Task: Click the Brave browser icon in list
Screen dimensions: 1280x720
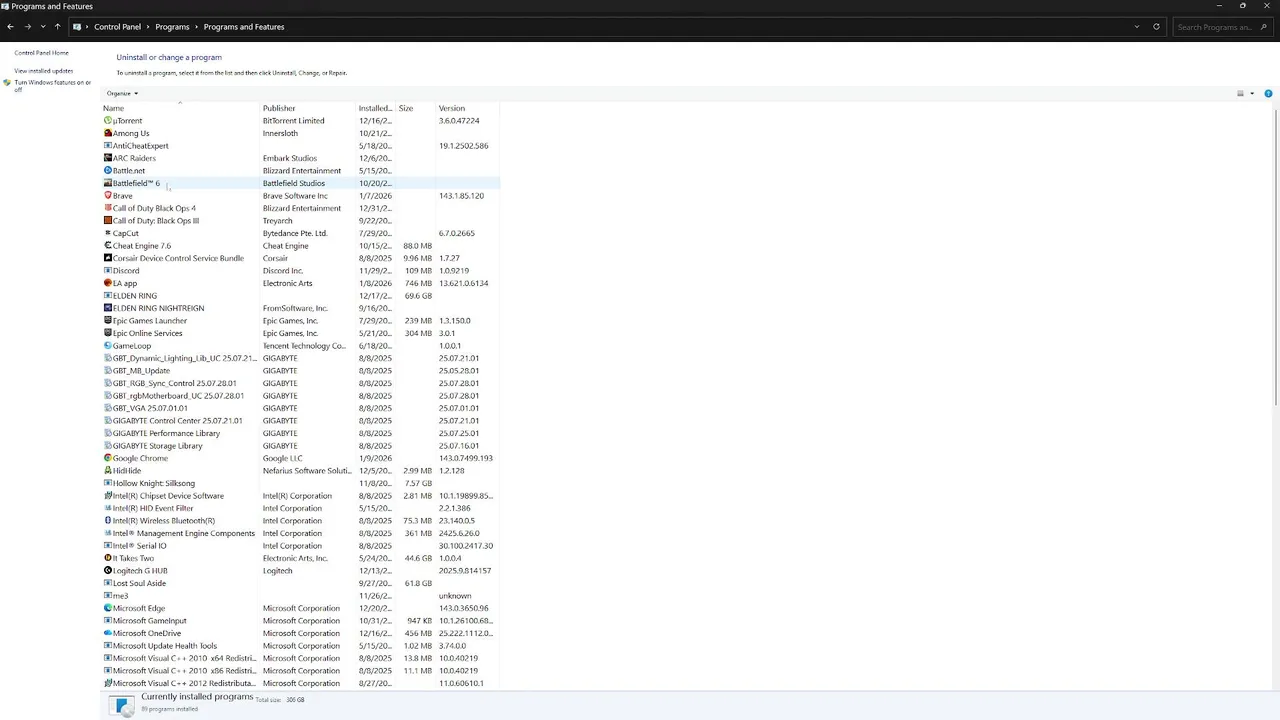Action: pyautogui.click(x=108, y=196)
